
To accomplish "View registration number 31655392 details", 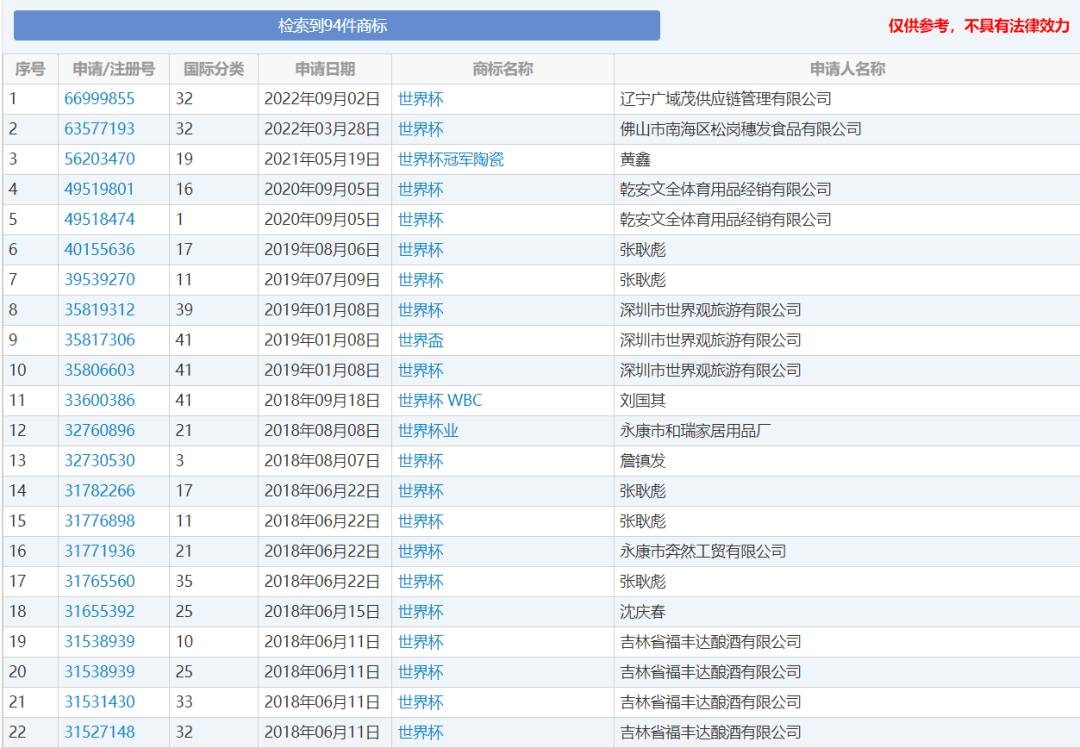I will (99, 611).
